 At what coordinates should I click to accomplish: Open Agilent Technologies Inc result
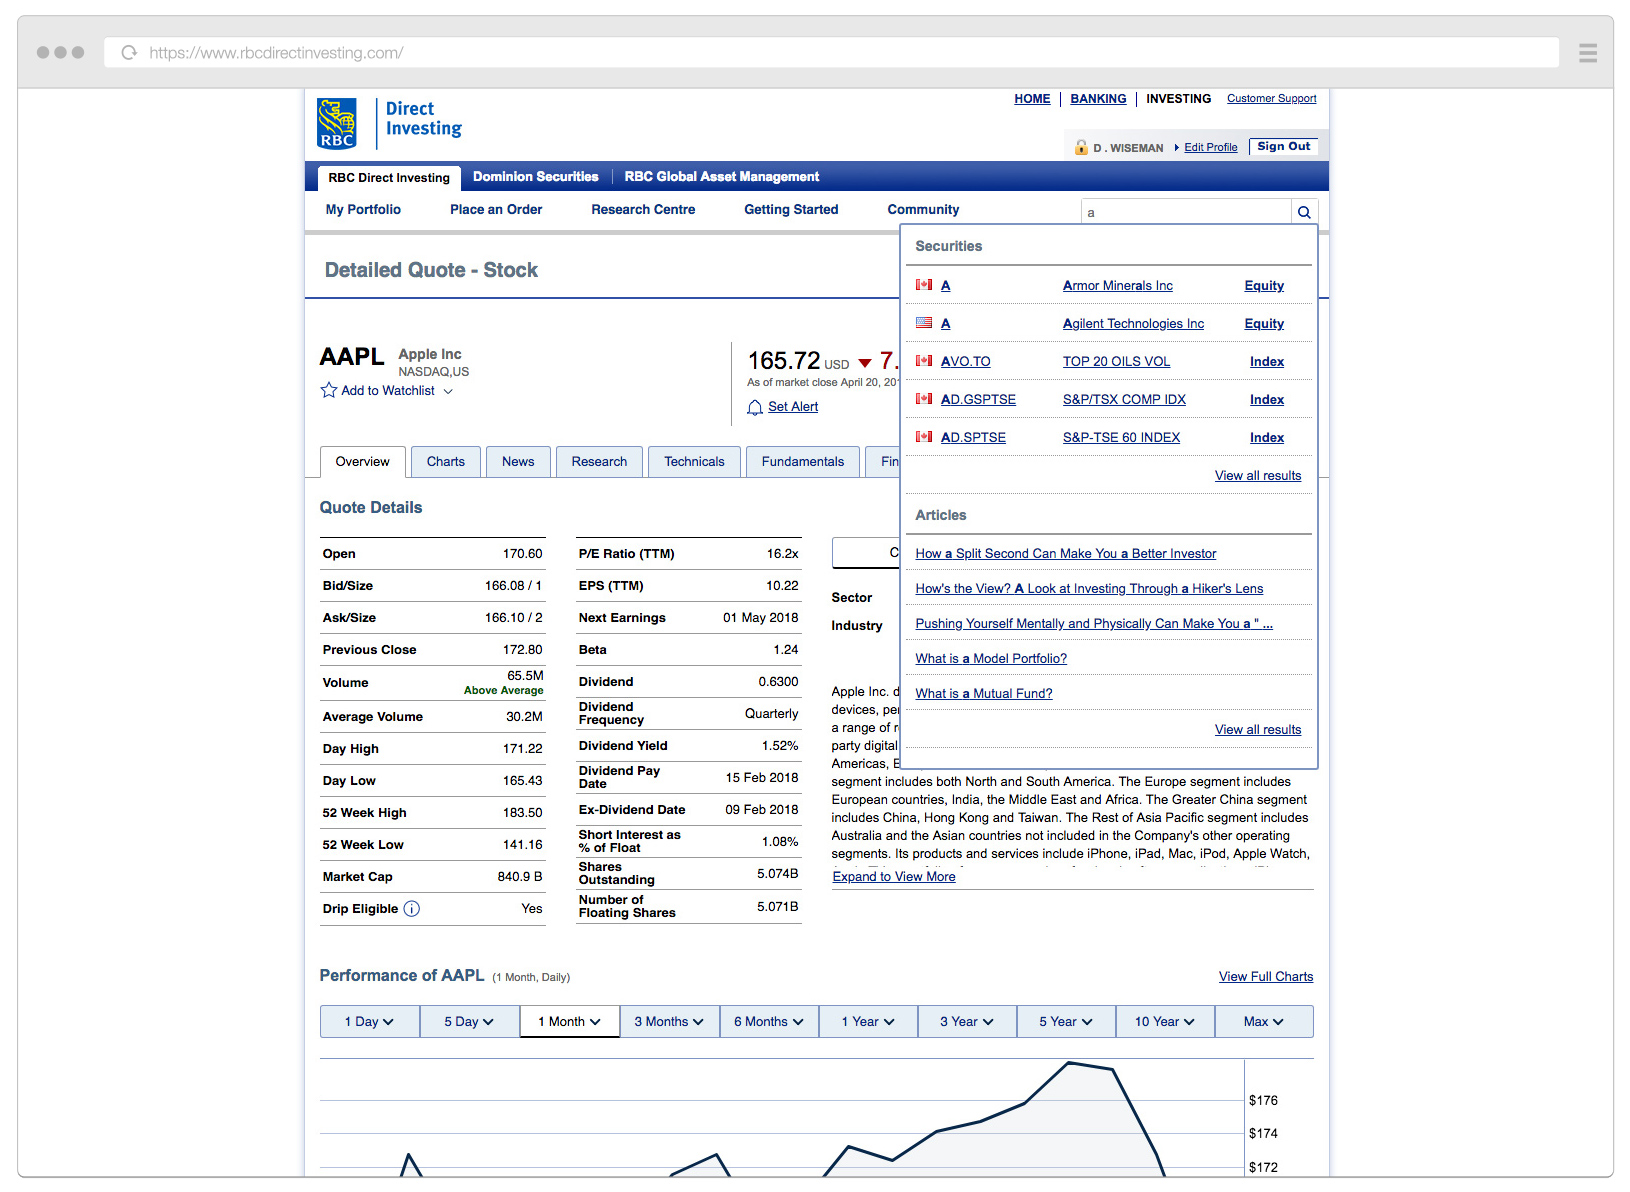tap(1133, 324)
